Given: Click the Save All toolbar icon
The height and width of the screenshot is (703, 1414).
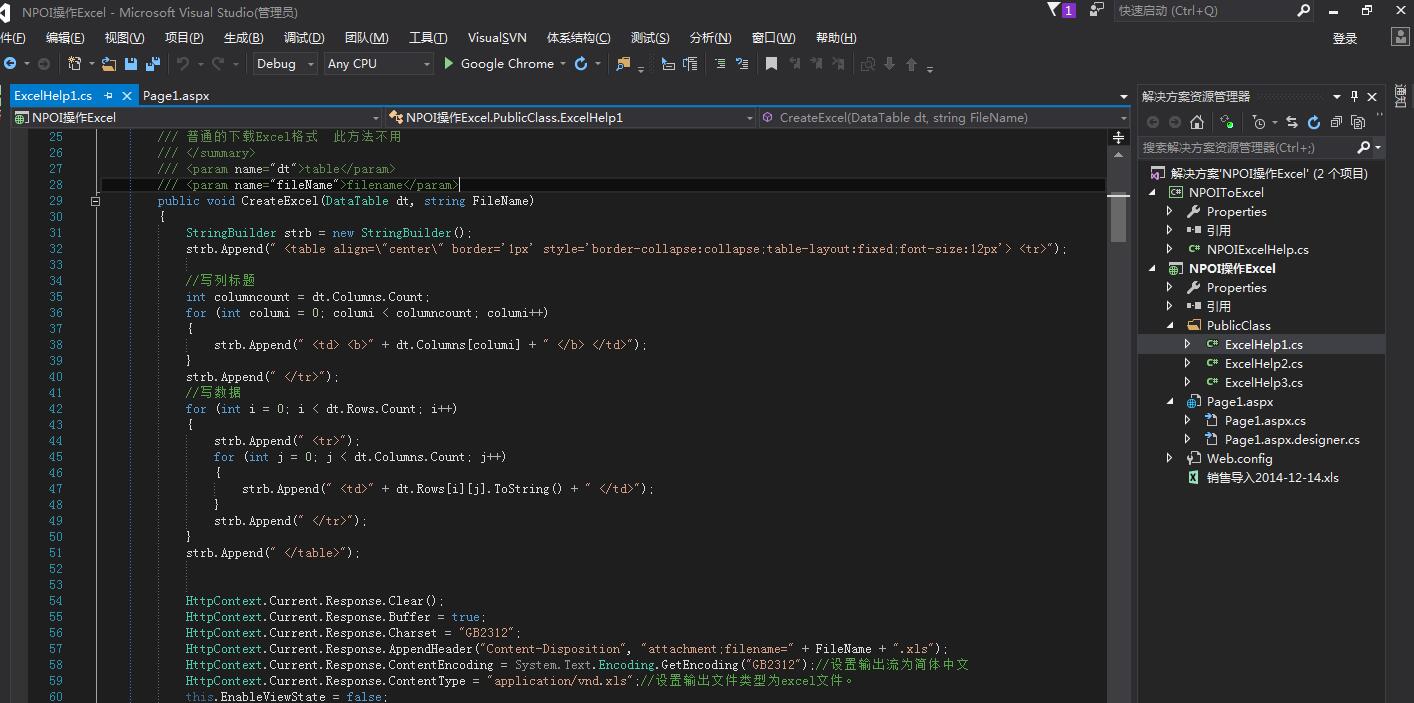Looking at the screenshot, I should tap(152, 64).
